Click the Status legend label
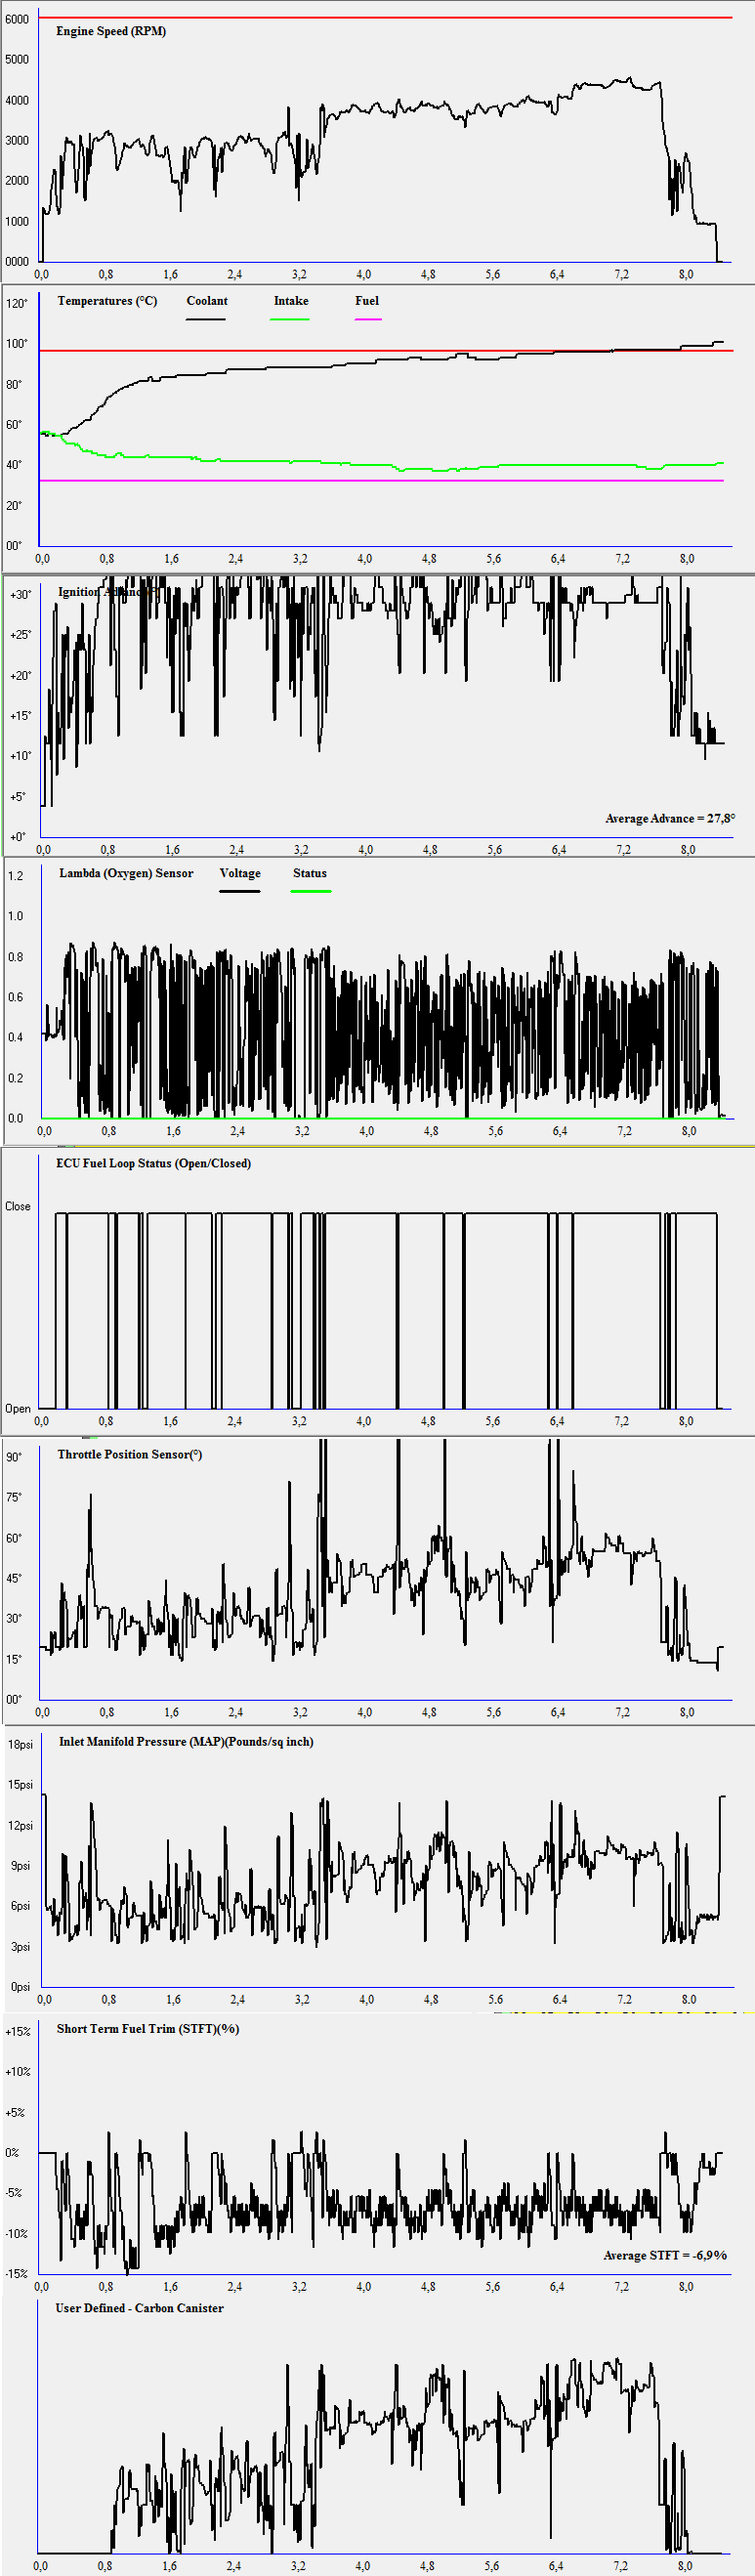Viewport: 755px width, 2576px height. (310, 873)
